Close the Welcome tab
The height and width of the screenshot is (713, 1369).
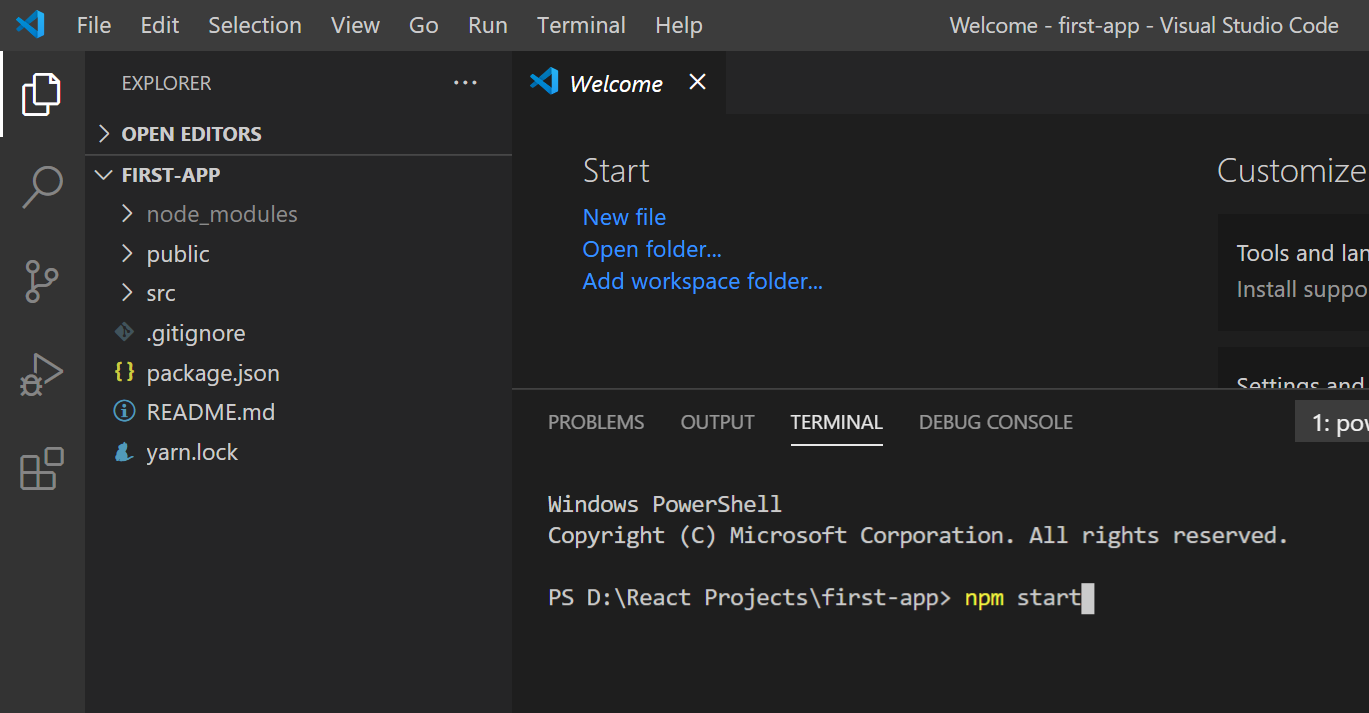click(x=698, y=82)
